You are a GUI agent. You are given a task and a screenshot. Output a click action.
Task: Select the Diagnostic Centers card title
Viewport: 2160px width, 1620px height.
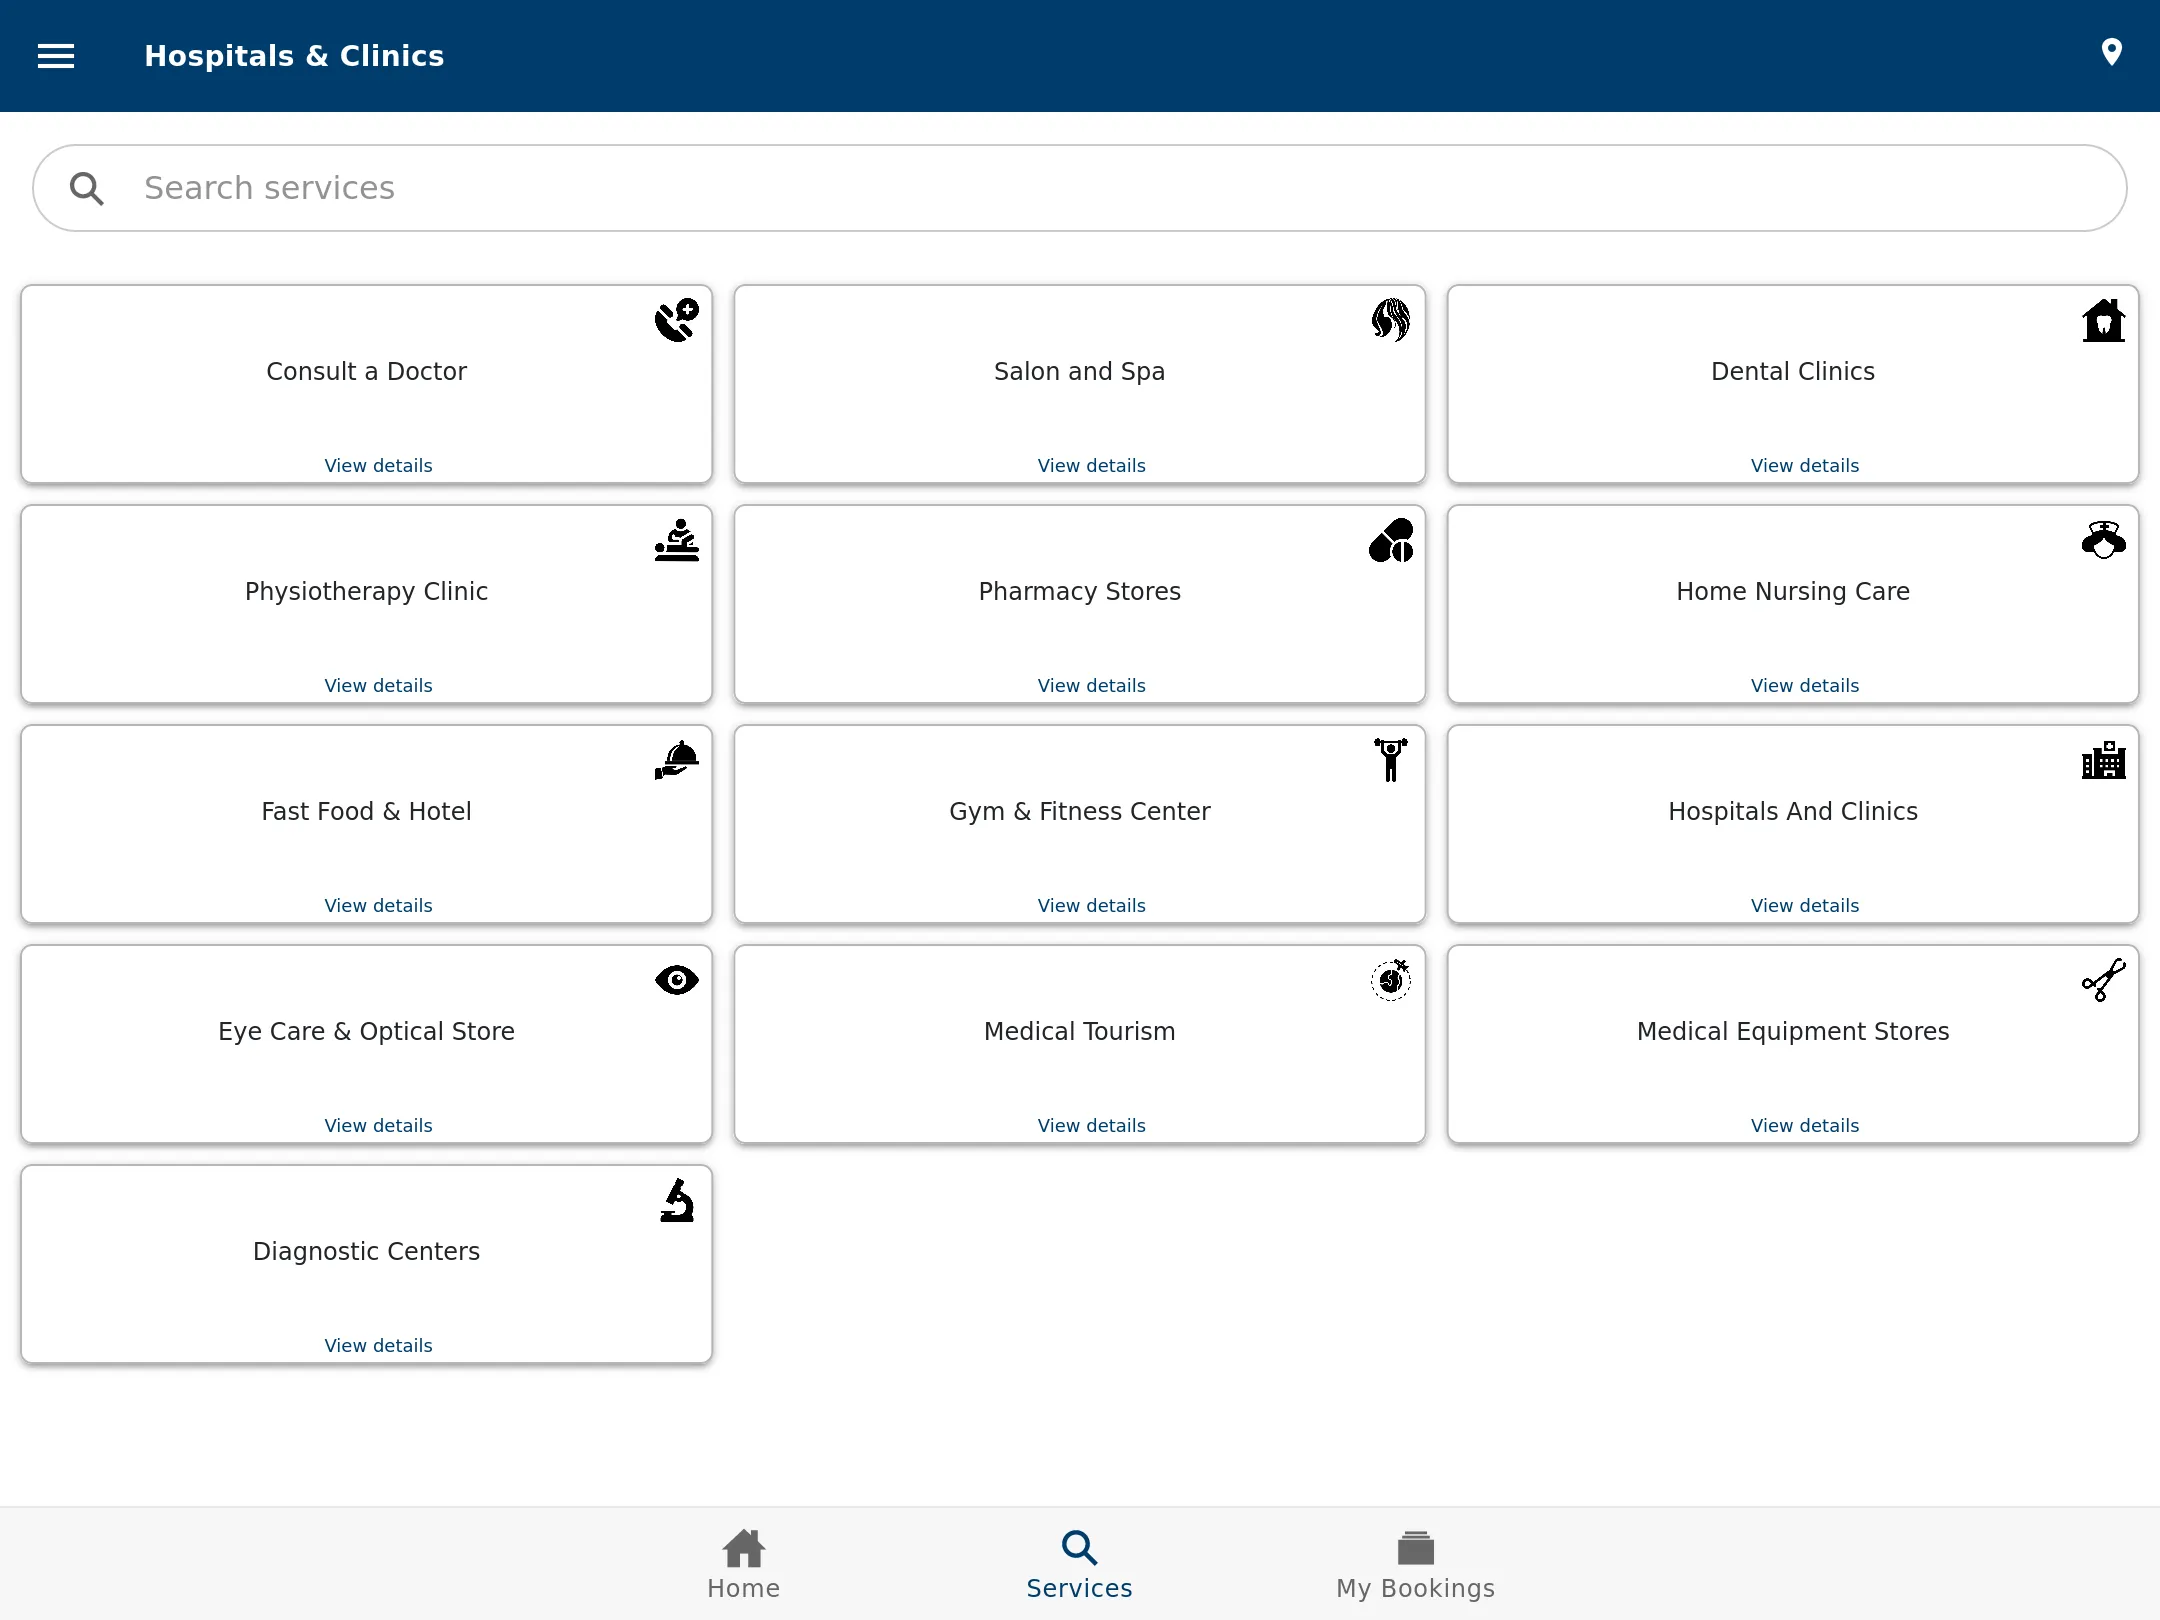(366, 1251)
